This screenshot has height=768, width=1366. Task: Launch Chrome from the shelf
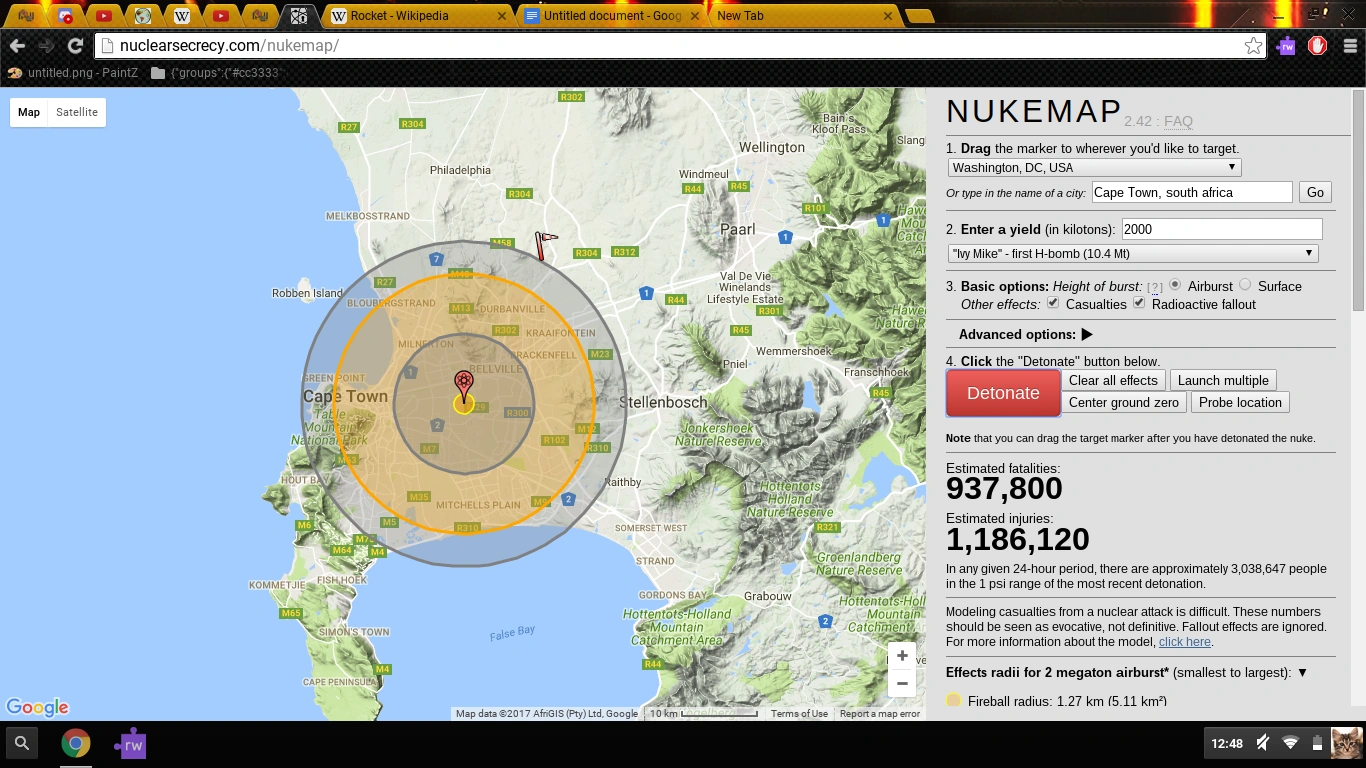point(76,743)
